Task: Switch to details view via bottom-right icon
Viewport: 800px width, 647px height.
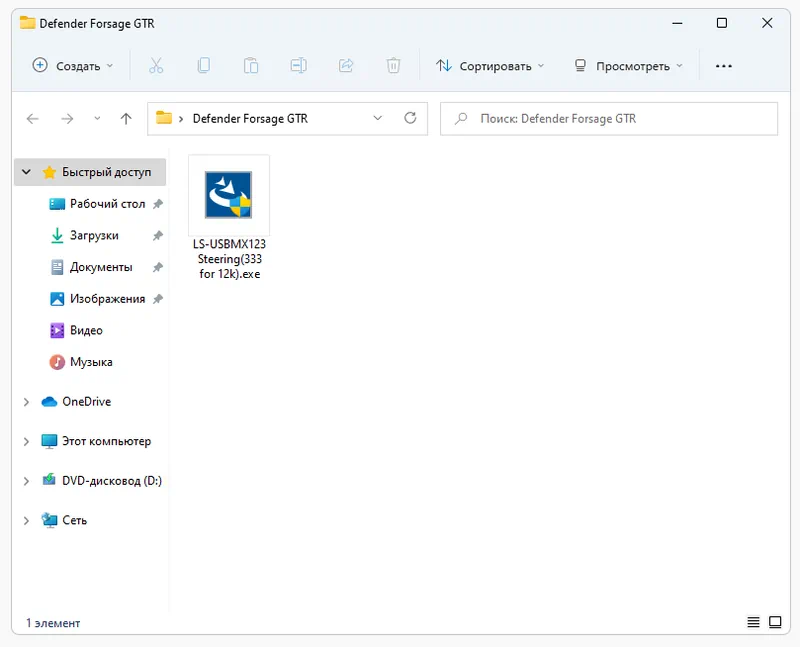Action: pos(753,622)
